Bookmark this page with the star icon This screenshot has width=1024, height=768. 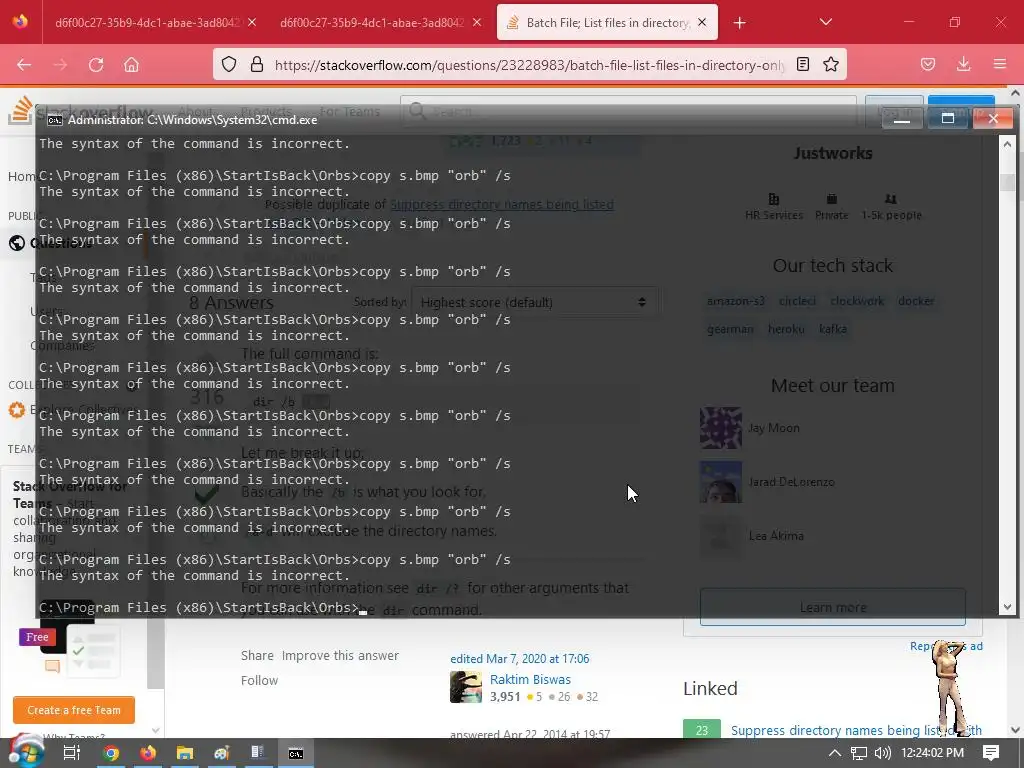(831, 64)
